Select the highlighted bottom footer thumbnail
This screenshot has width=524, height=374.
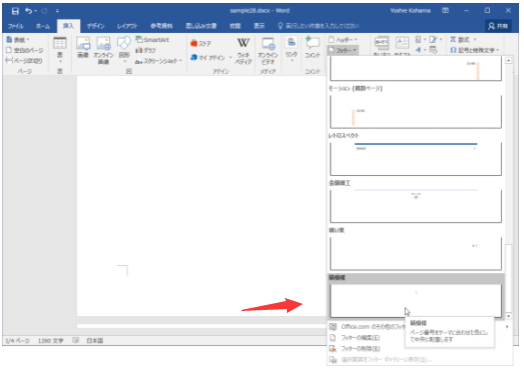click(415, 300)
